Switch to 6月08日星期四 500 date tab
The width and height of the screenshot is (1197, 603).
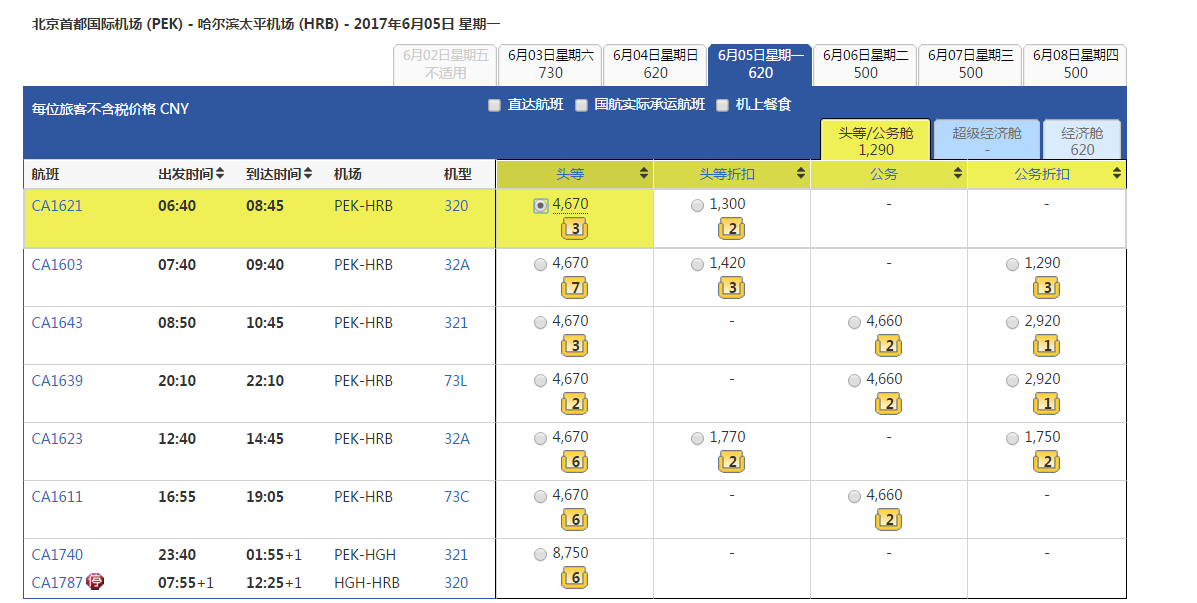[x=1075, y=65]
